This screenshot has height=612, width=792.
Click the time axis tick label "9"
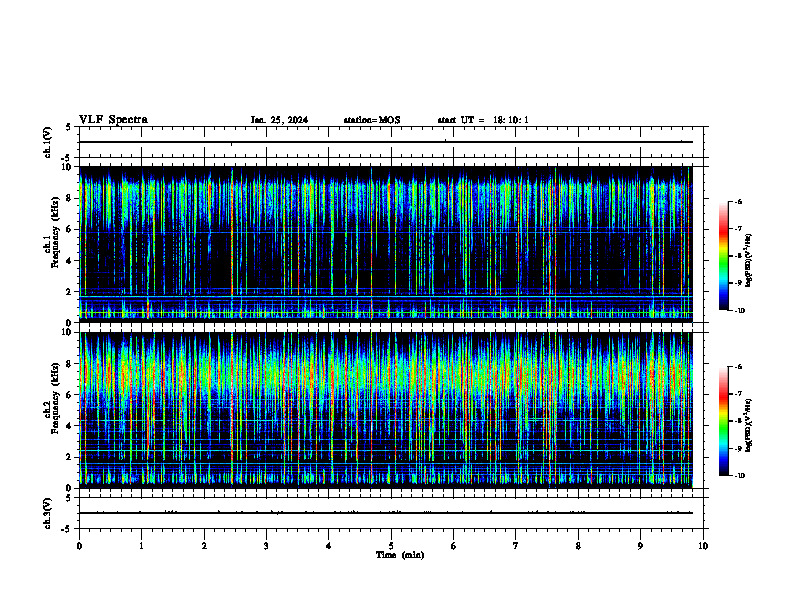click(x=640, y=546)
